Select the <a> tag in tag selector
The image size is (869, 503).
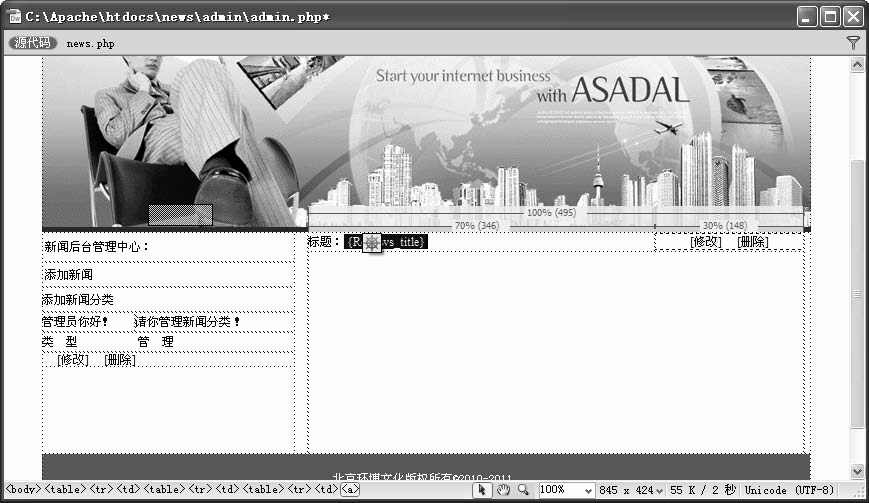tap(350, 489)
